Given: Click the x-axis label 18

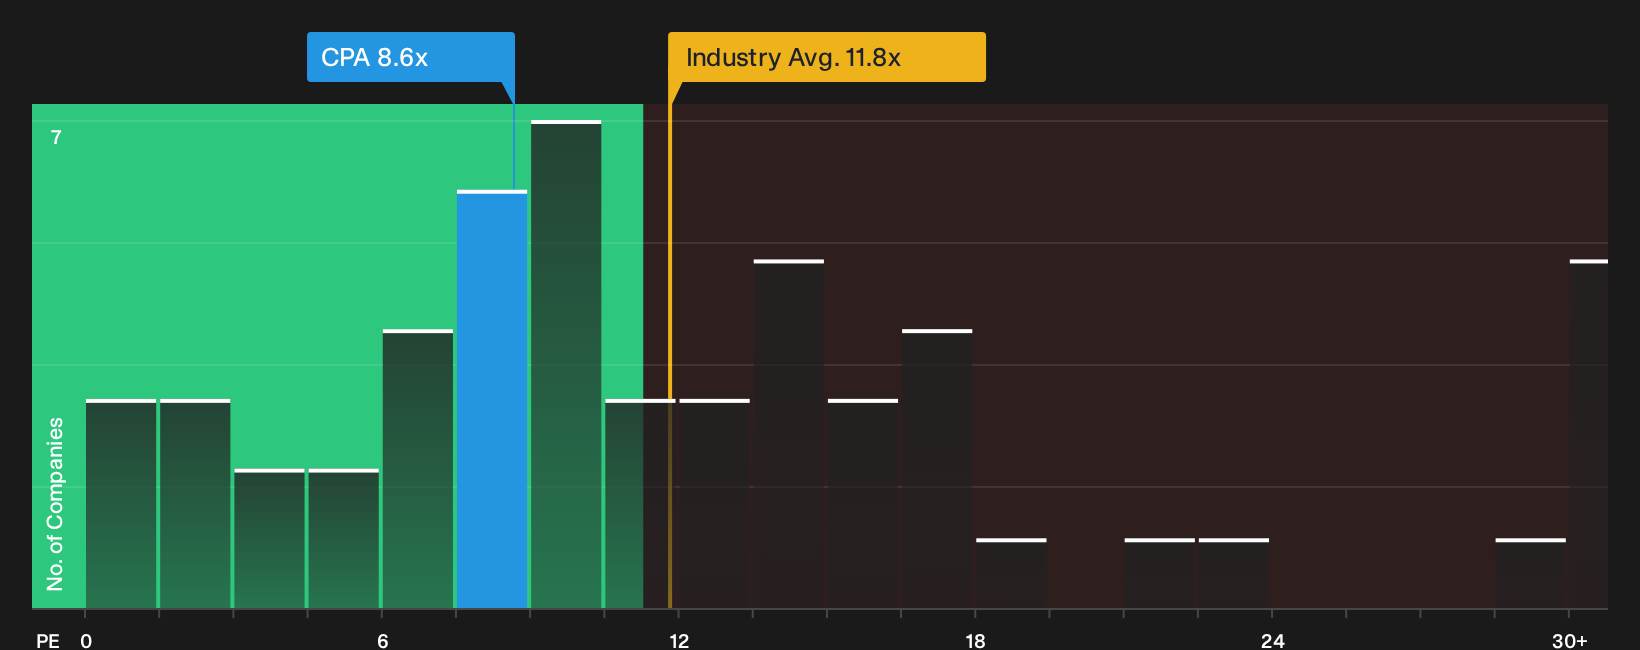Looking at the screenshot, I should click(x=976, y=640).
